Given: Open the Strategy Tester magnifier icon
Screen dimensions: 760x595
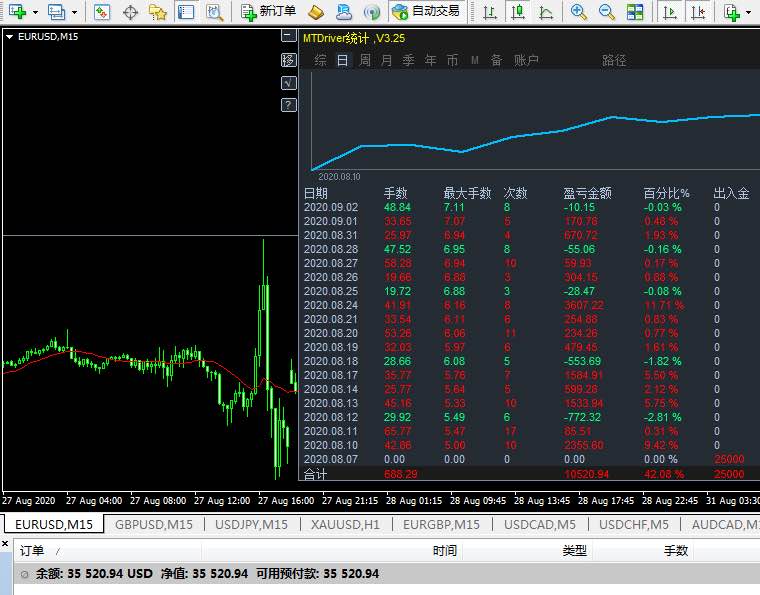Looking at the screenshot, I should click(214, 12).
